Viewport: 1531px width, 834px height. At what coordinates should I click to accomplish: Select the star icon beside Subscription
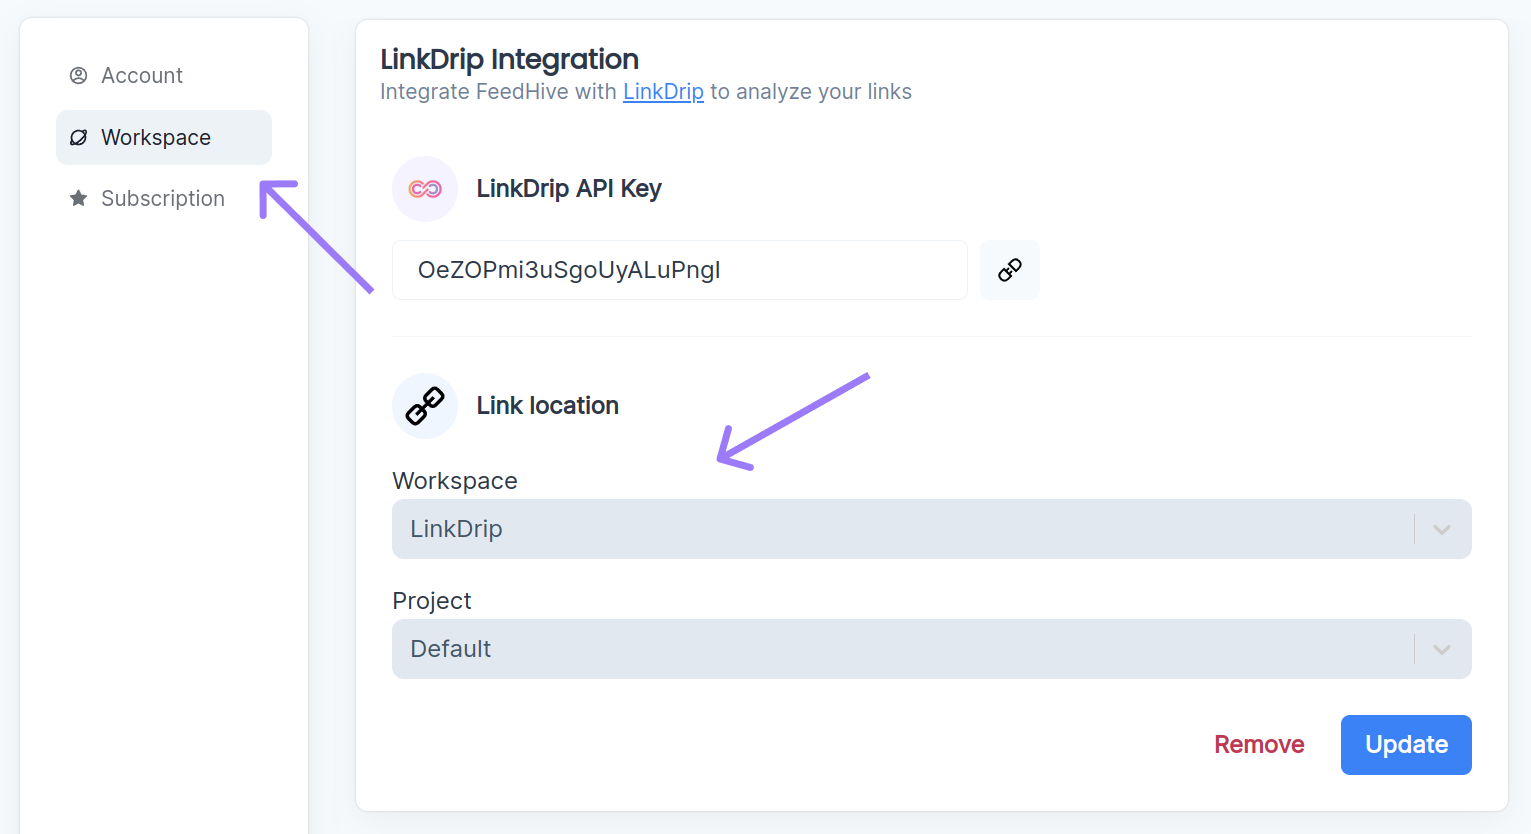77,198
